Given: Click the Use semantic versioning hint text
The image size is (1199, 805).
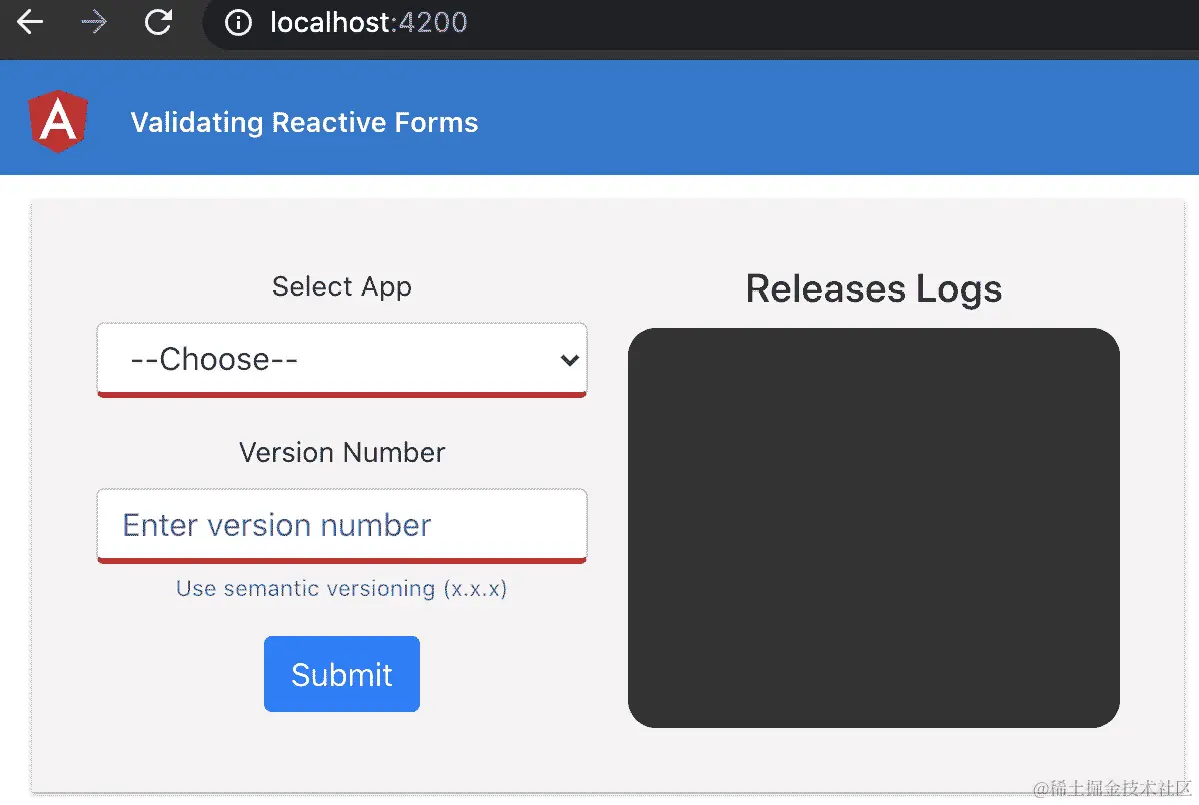Looking at the screenshot, I should 342,588.
